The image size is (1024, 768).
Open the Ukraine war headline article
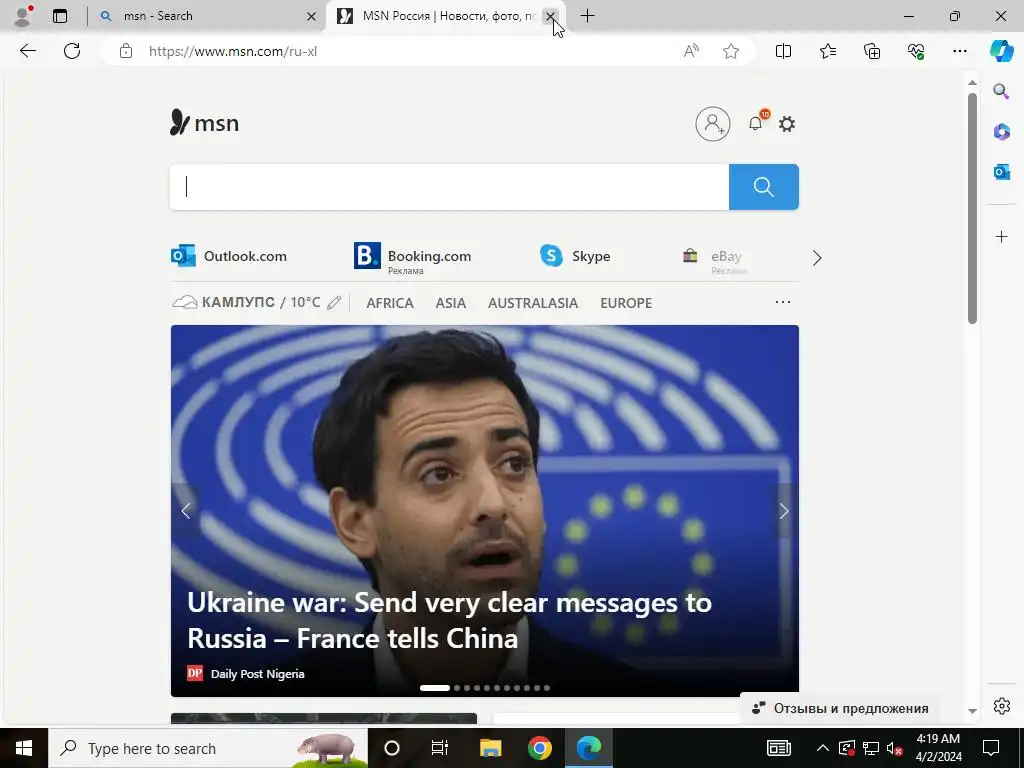point(449,620)
